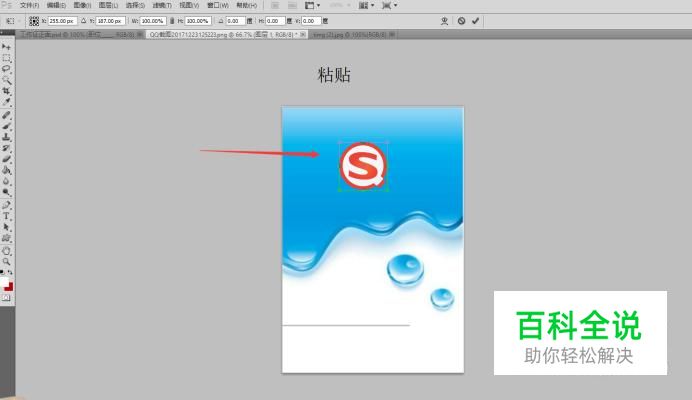
Task: Select the Rectangular Marquee tool
Action: point(6,58)
